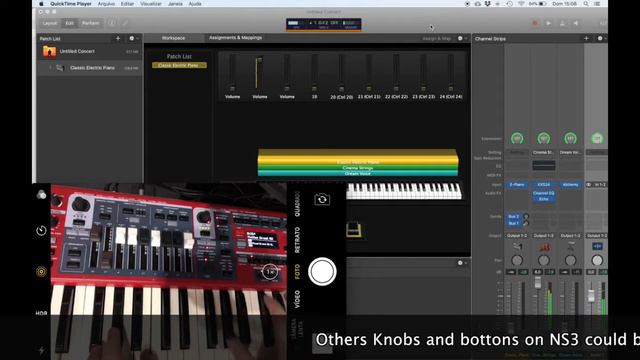The width and height of the screenshot is (640, 360).
Task: Open QuickTime Player Arquivo menu
Action: (106, 4)
